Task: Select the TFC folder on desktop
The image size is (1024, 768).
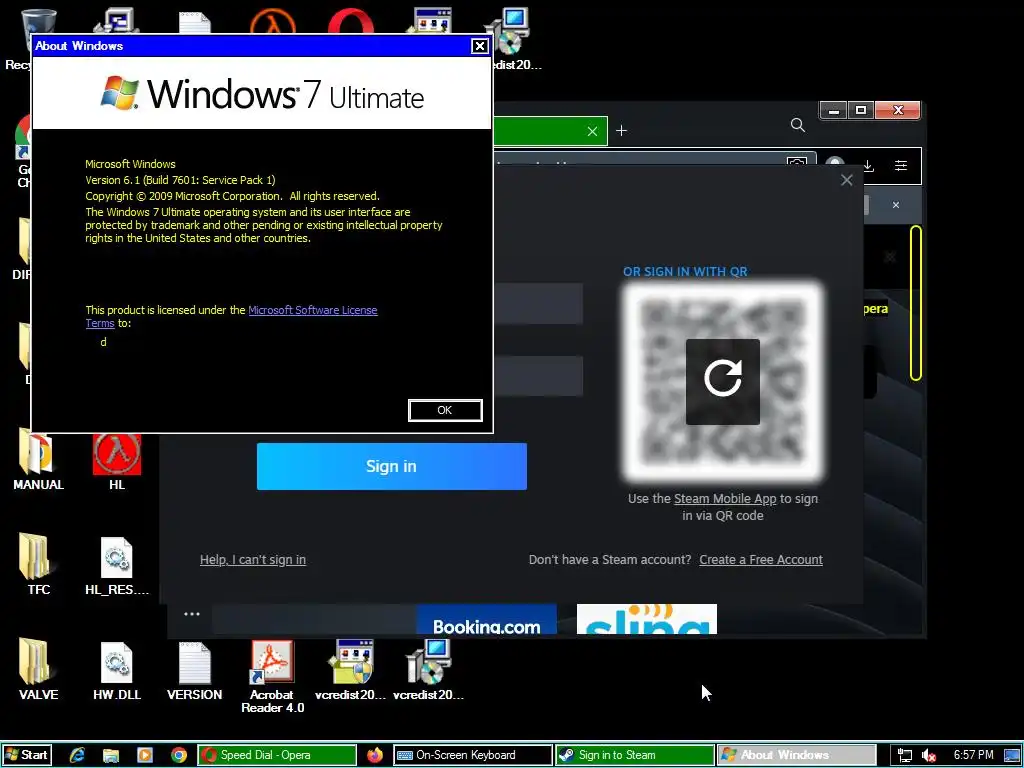Action: [x=38, y=566]
